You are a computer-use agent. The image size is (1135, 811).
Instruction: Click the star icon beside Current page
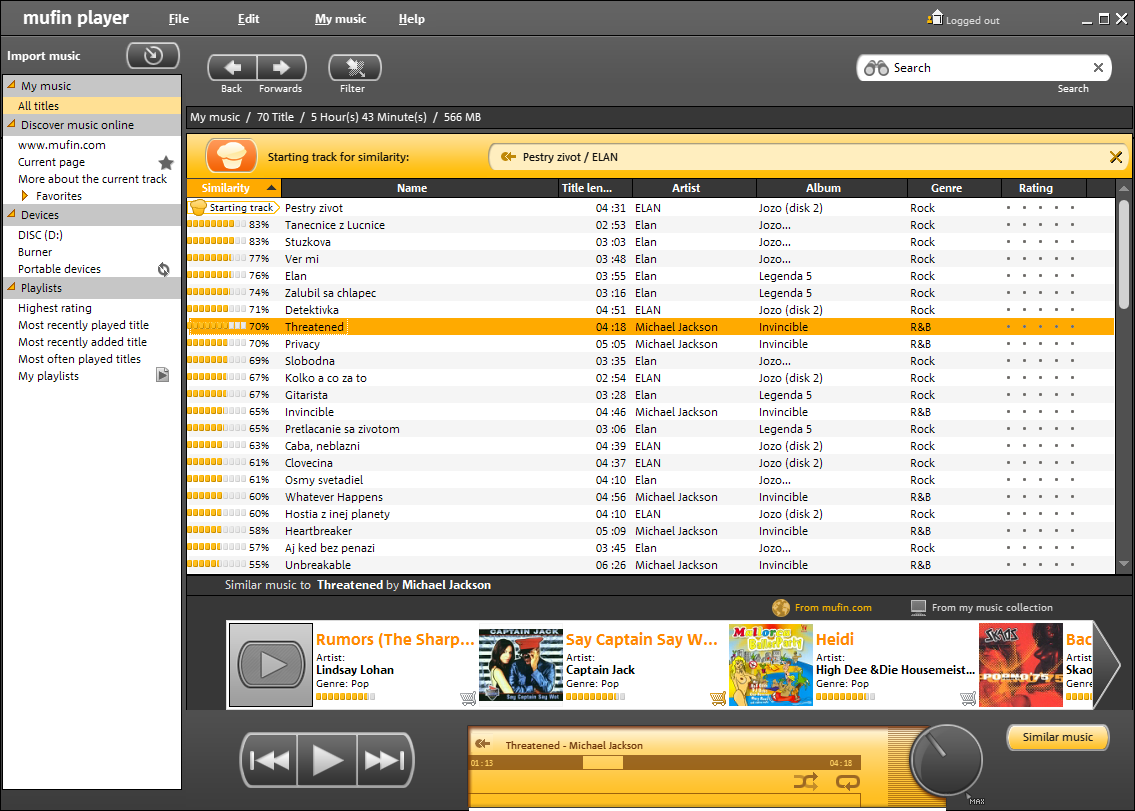tap(166, 162)
